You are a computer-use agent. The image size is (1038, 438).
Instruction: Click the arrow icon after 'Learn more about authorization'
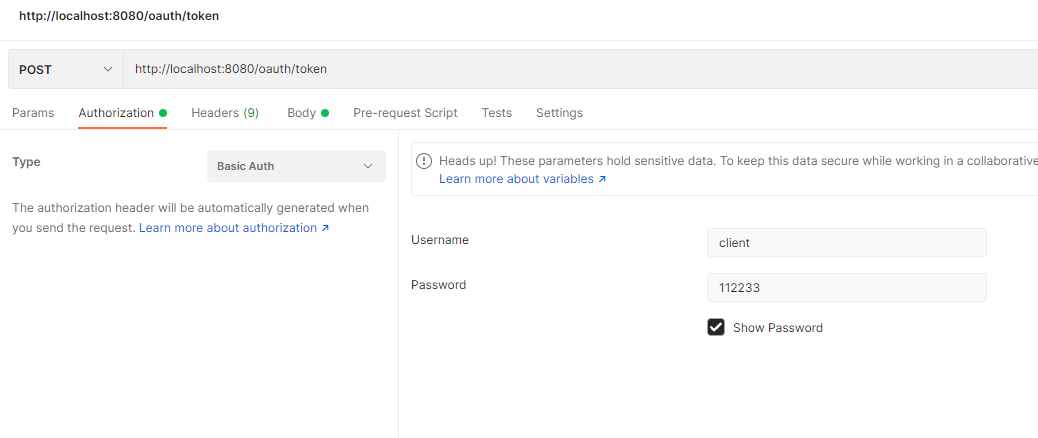325,228
